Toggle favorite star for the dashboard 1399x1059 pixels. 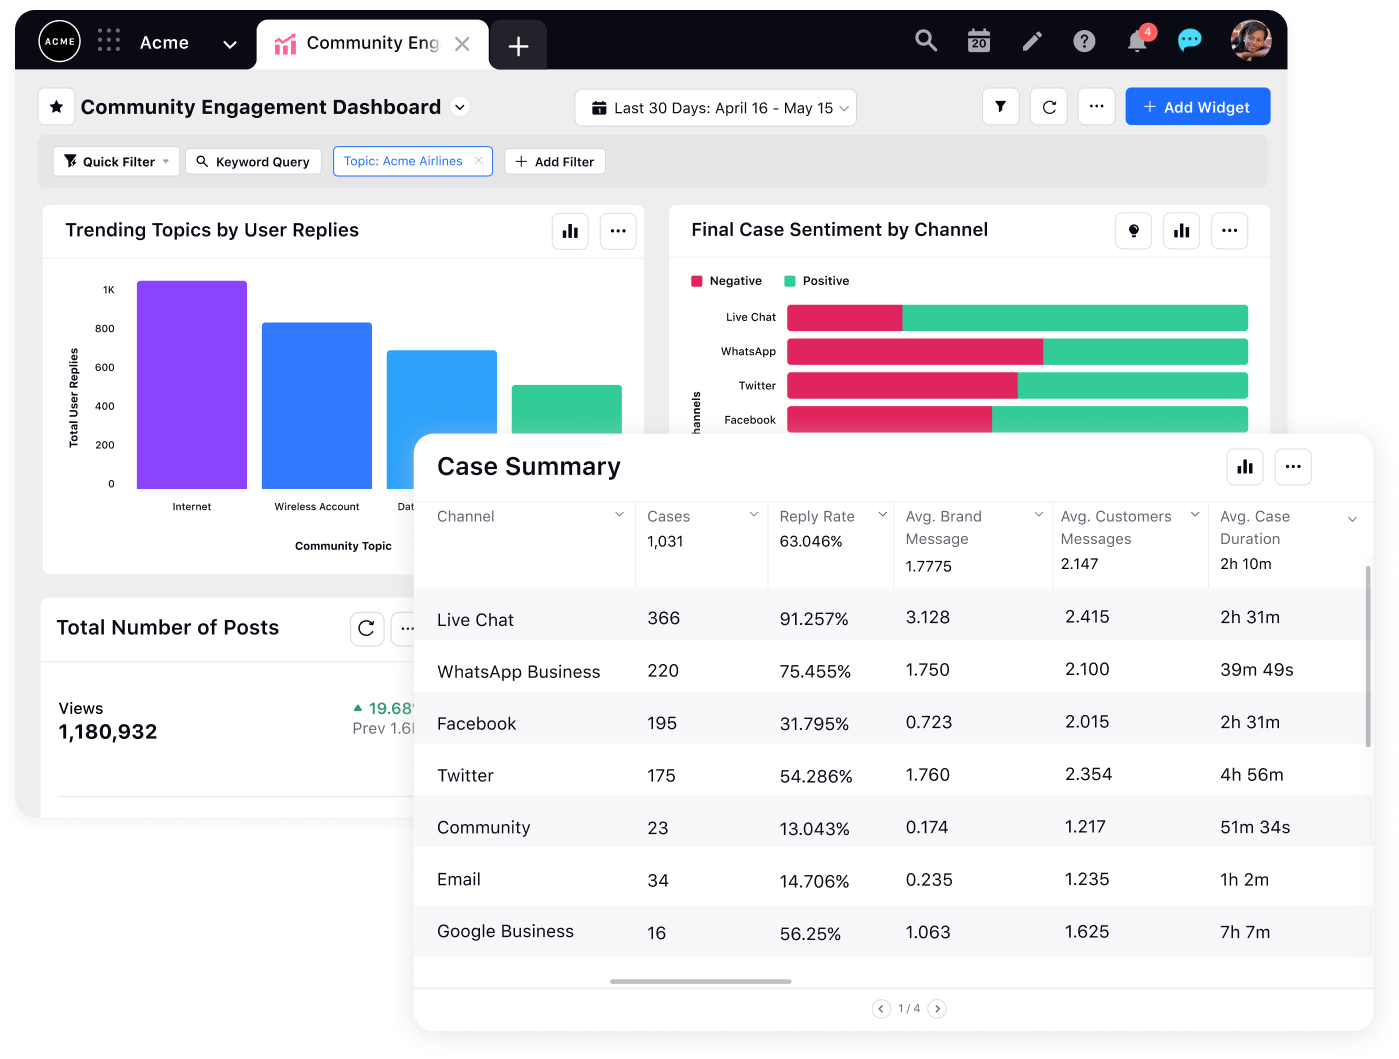click(x=57, y=107)
